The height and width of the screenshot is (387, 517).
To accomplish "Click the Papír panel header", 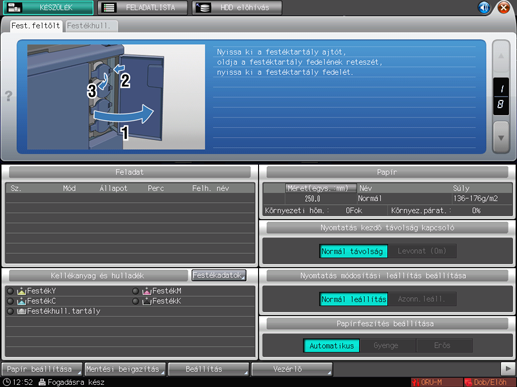I will click(387, 172).
